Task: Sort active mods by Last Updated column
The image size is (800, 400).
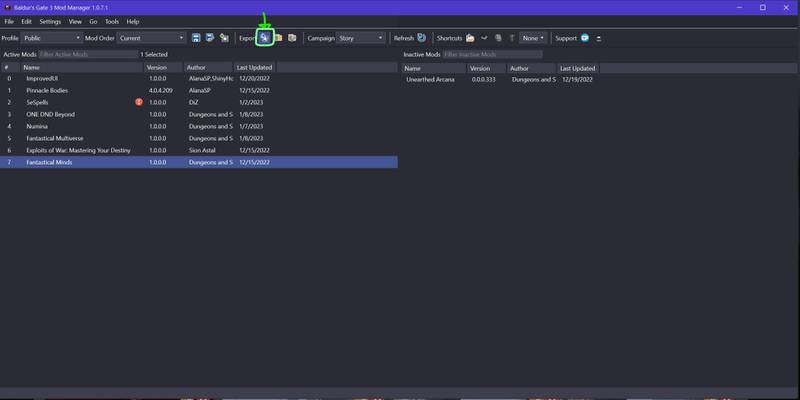Action: point(255,67)
